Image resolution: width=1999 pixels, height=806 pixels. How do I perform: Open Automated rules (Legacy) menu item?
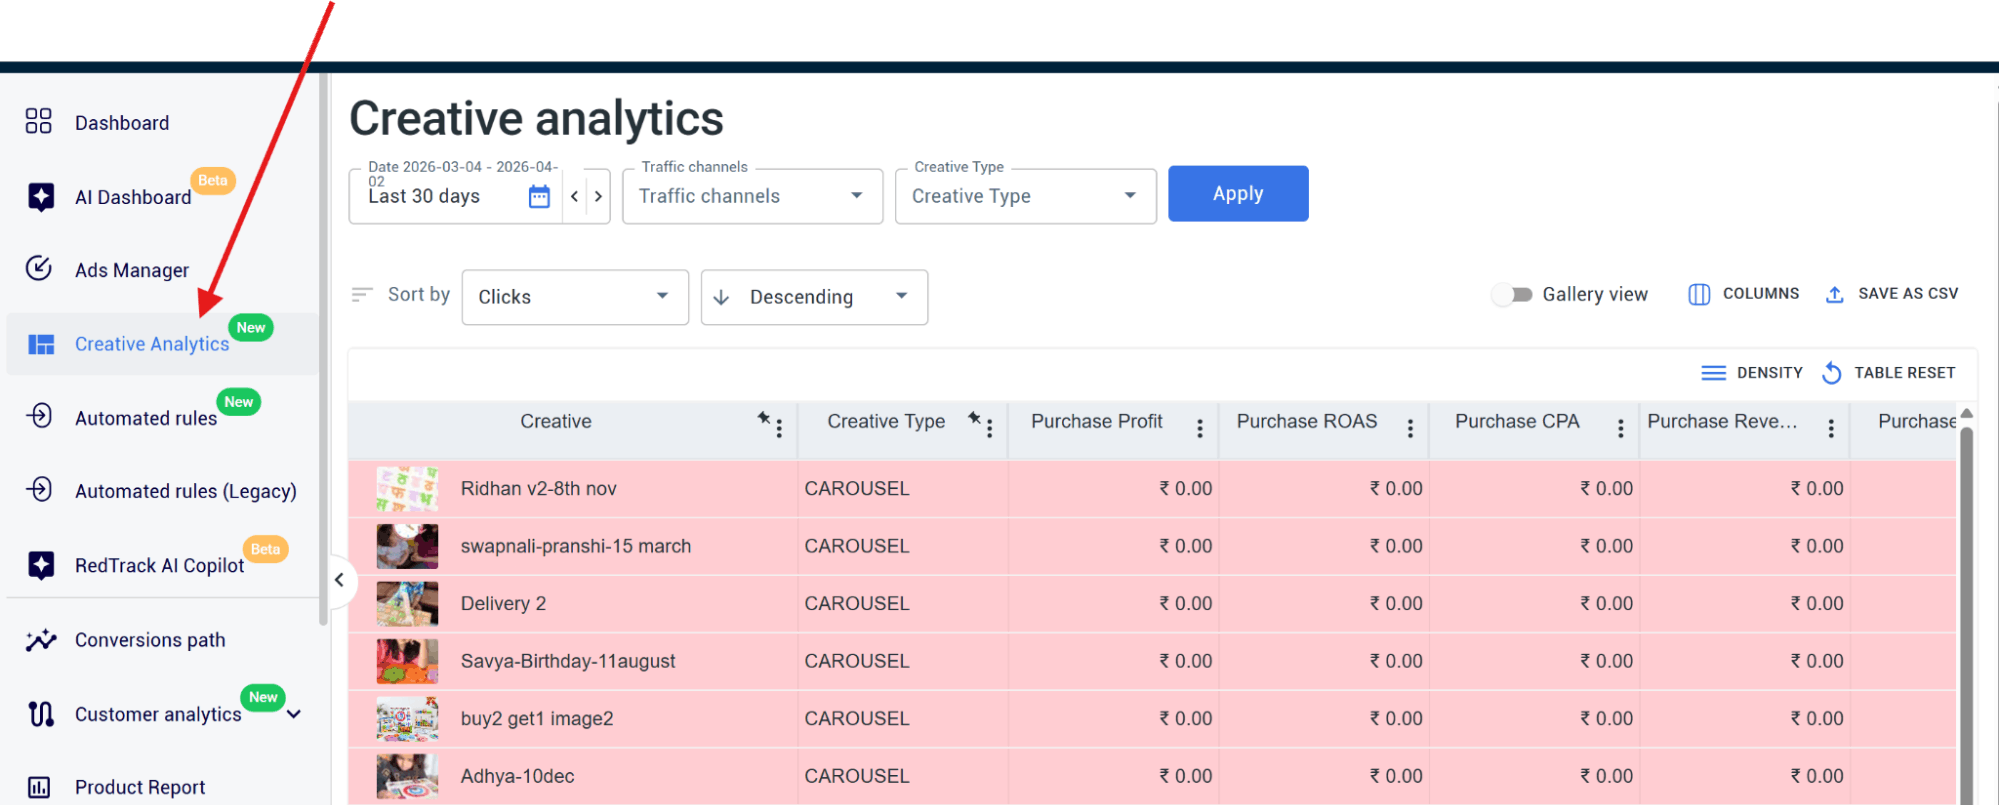186,491
